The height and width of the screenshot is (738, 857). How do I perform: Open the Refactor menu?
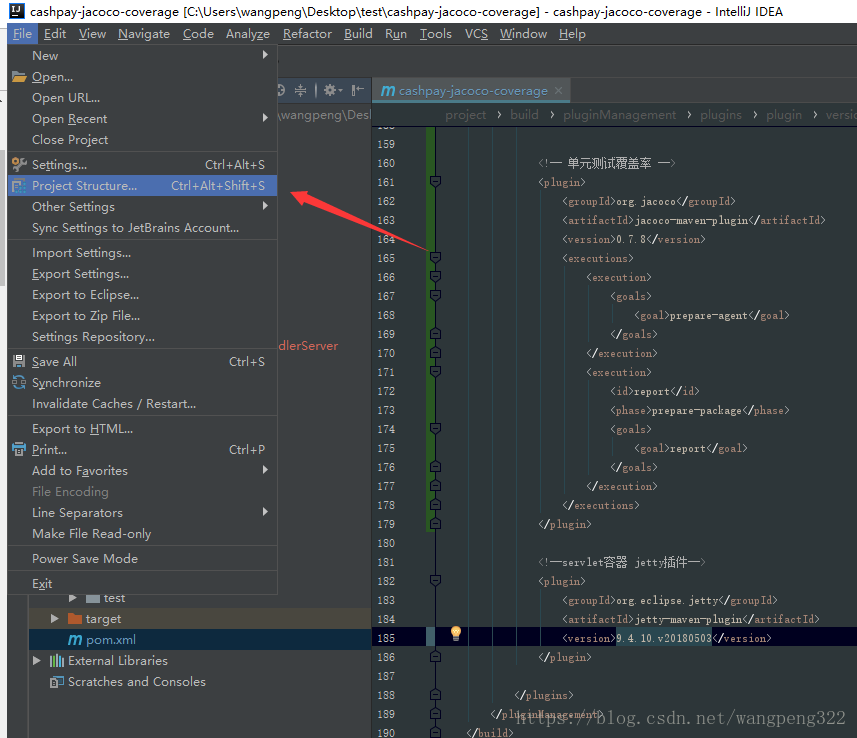(307, 34)
